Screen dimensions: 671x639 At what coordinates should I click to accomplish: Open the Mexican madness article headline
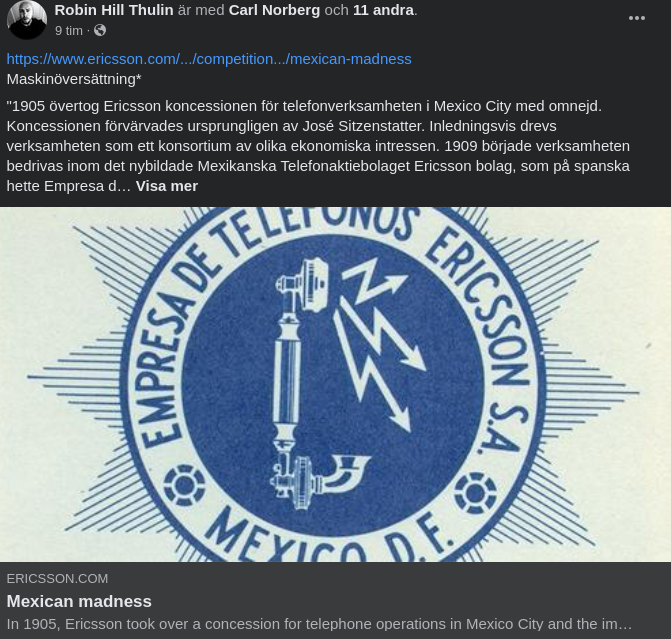[x=79, y=601]
